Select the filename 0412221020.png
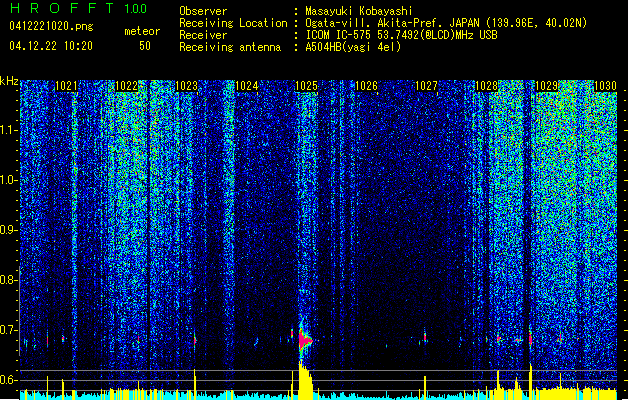Image resolution: width=629 pixels, height=400 pixels. click(x=51, y=26)
